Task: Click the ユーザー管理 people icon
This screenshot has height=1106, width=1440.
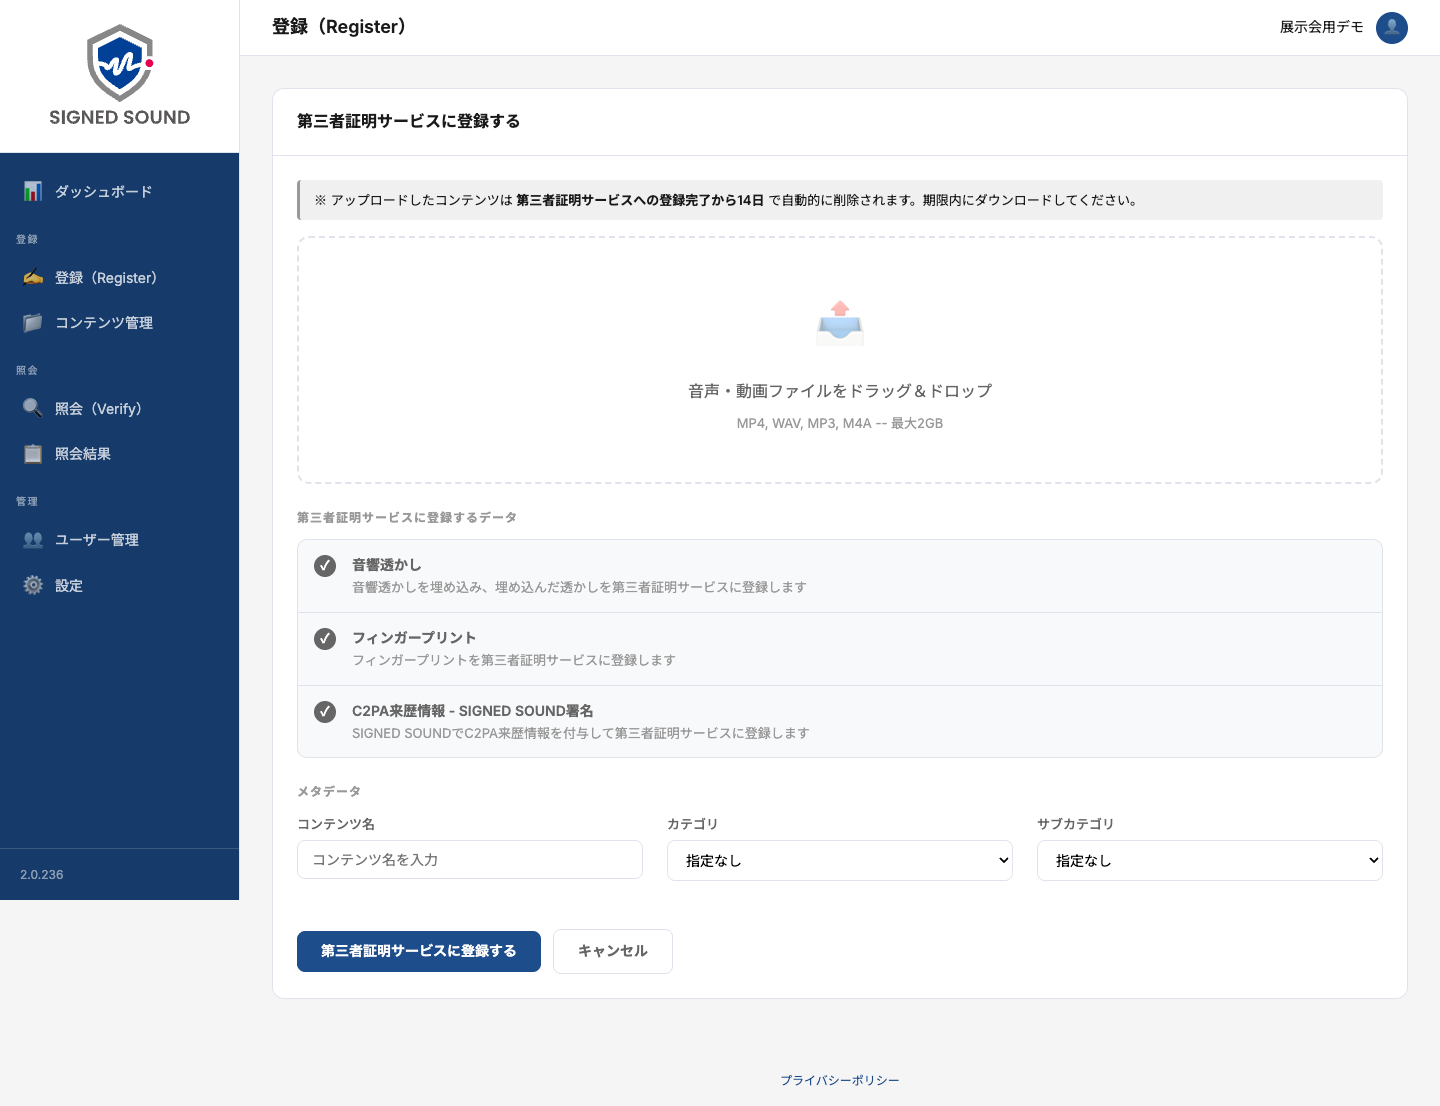Action: coord(33,539)
